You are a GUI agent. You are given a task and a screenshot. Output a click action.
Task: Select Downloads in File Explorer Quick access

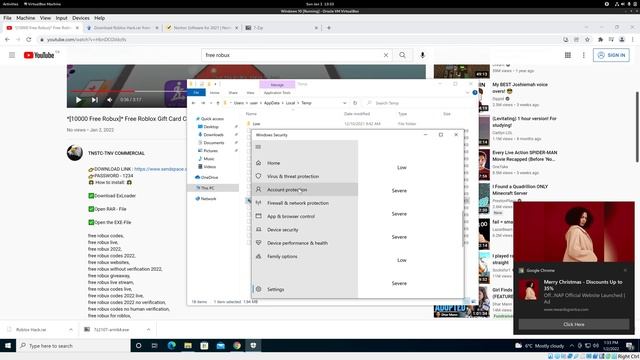[x=213, y=135]
